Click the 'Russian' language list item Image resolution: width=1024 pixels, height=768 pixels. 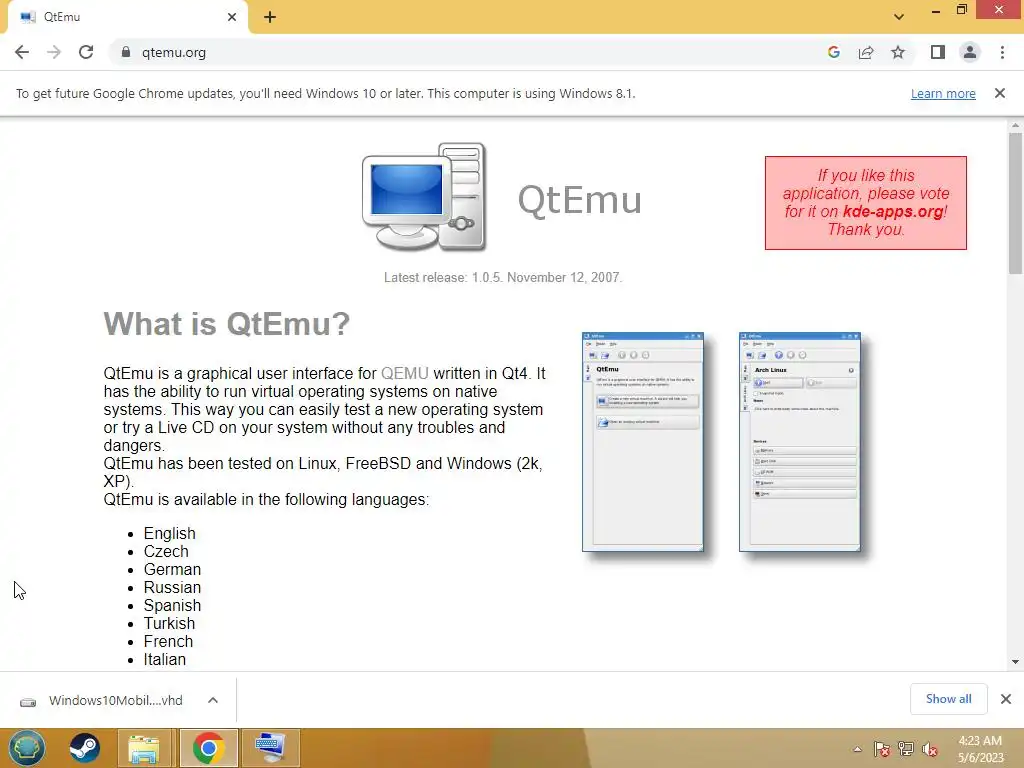(x=172, y=588)
